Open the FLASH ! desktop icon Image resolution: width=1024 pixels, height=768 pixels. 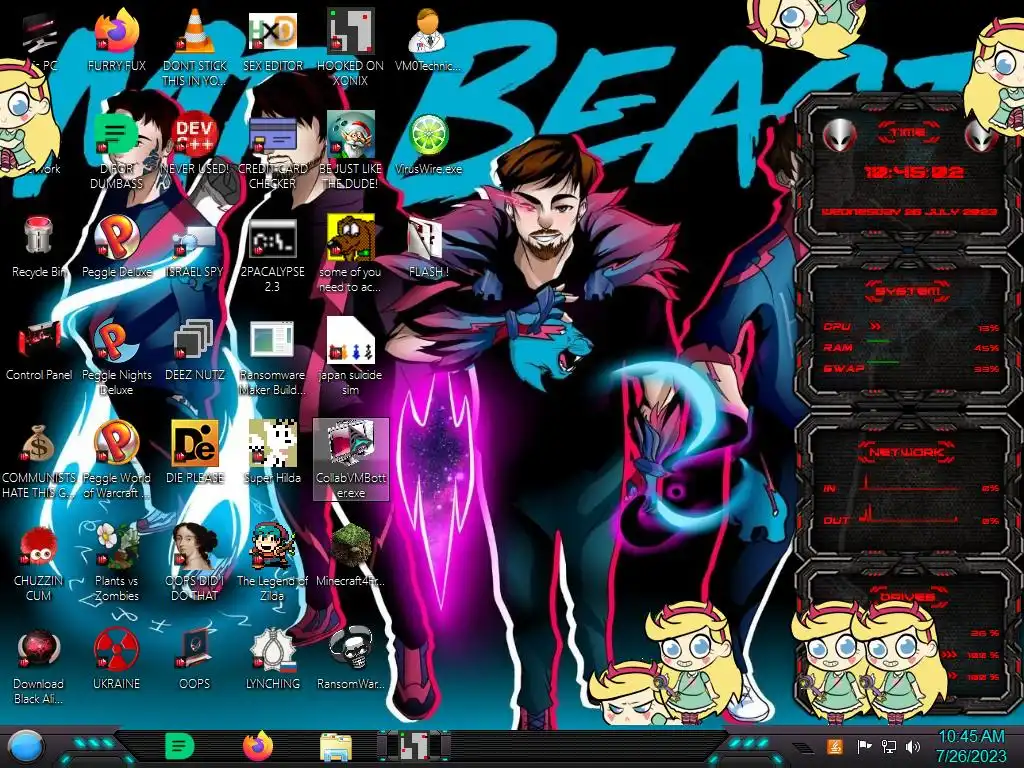click(428, 247)
